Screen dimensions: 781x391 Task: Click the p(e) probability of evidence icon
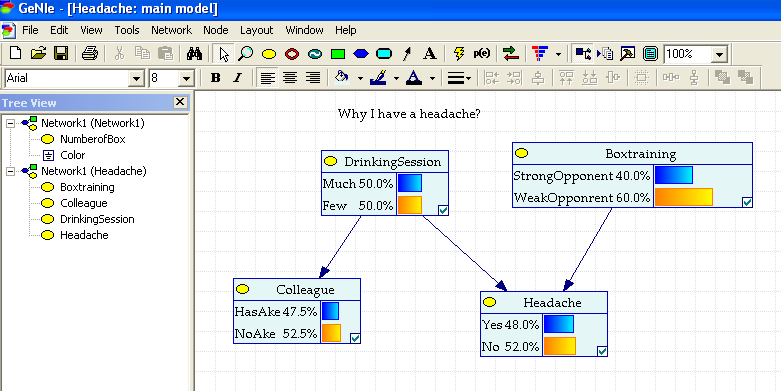click(482, 53)
